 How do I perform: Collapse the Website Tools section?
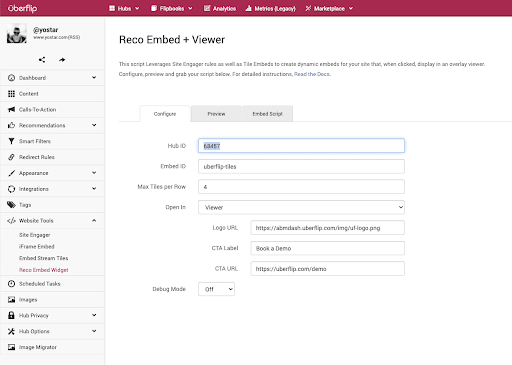point(94,220)
